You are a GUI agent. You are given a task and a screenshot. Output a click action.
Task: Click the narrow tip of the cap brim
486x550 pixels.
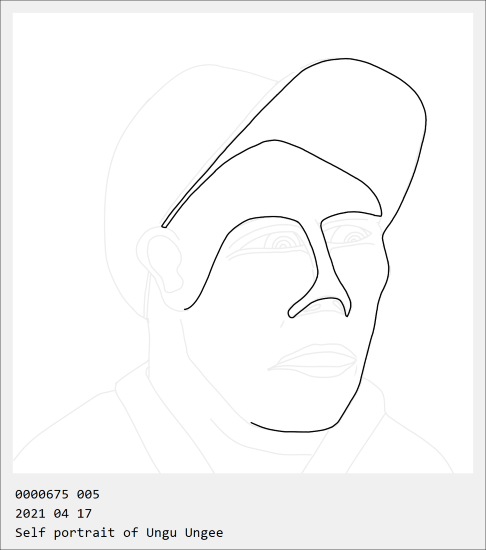pyautogui.click(x=164, y=226)
